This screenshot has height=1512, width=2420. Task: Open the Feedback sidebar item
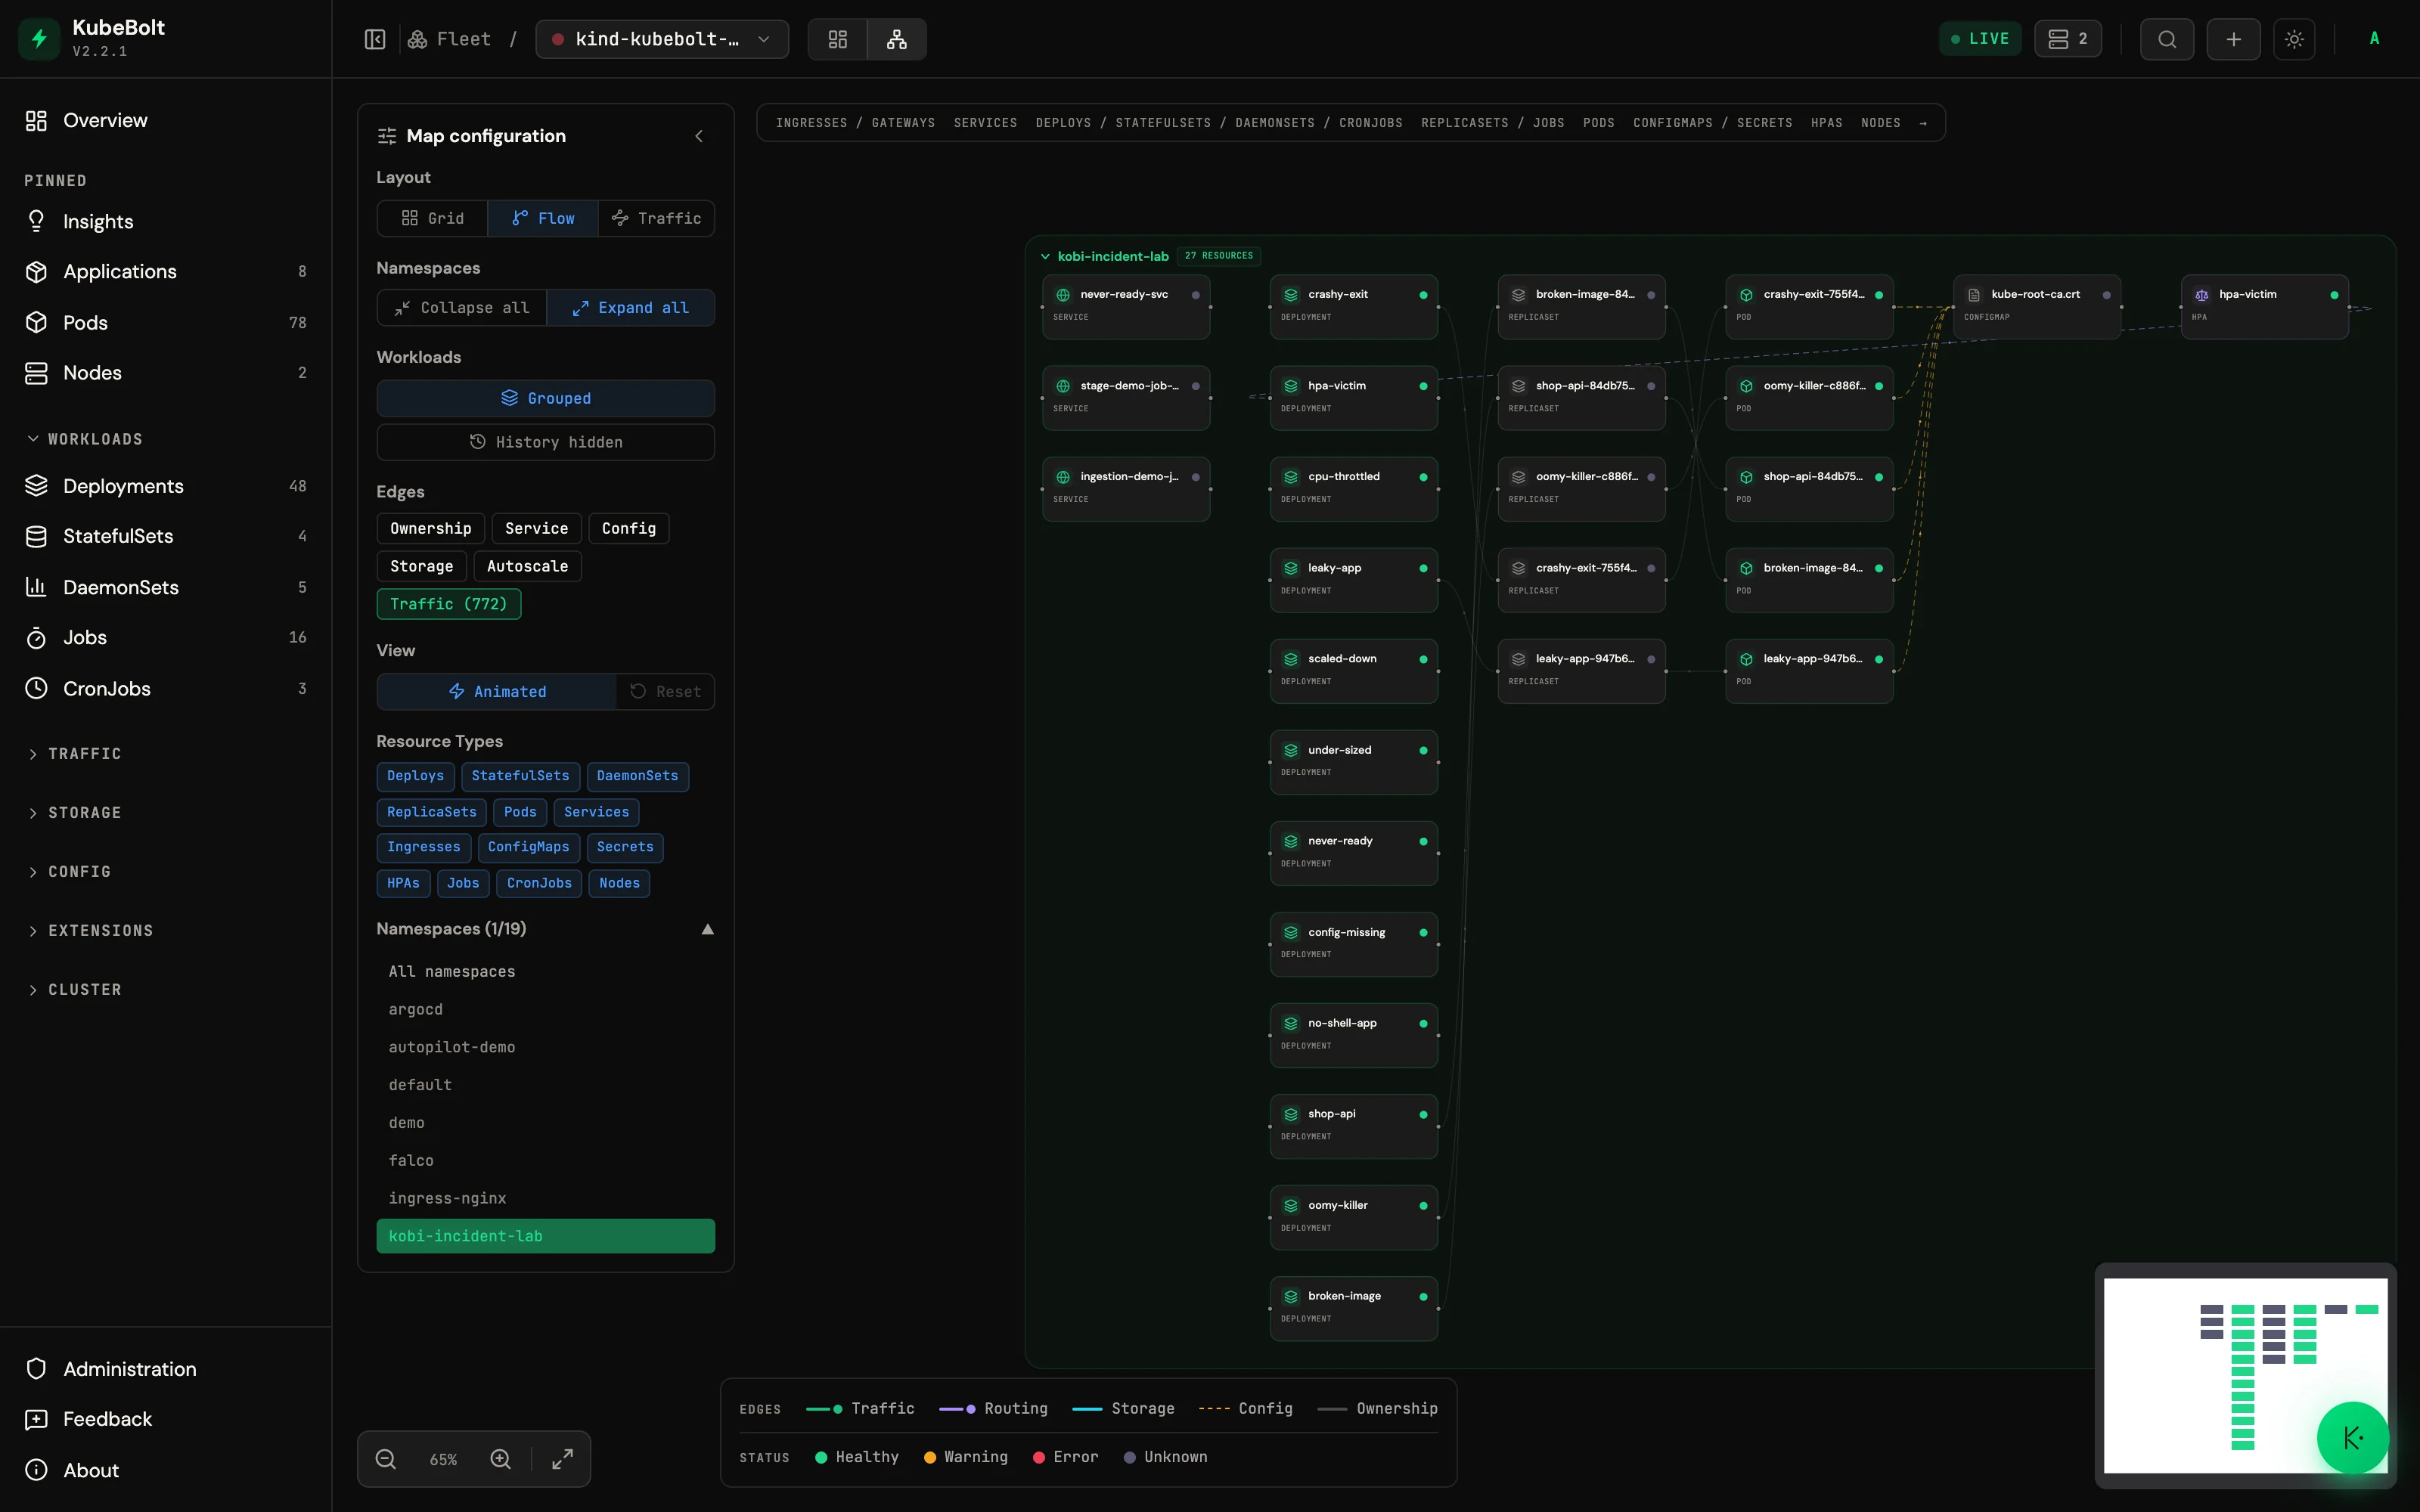tap(166, 1419)
